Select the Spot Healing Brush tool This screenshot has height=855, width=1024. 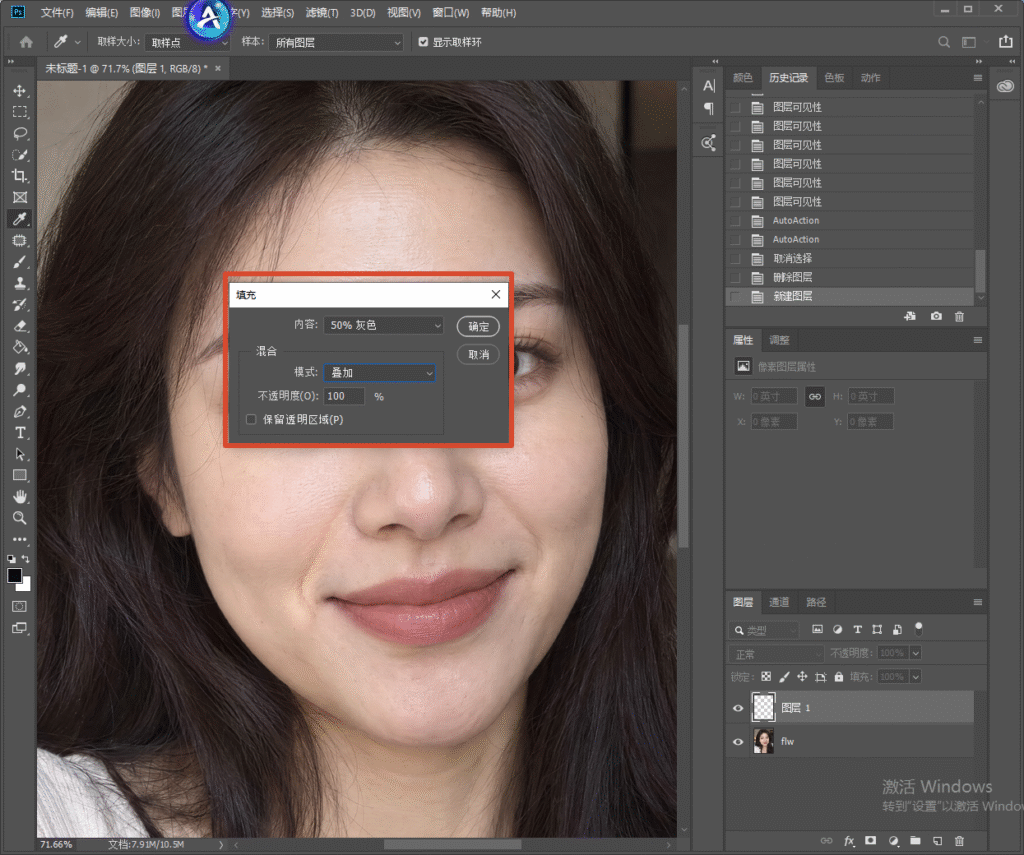point(20,240)
